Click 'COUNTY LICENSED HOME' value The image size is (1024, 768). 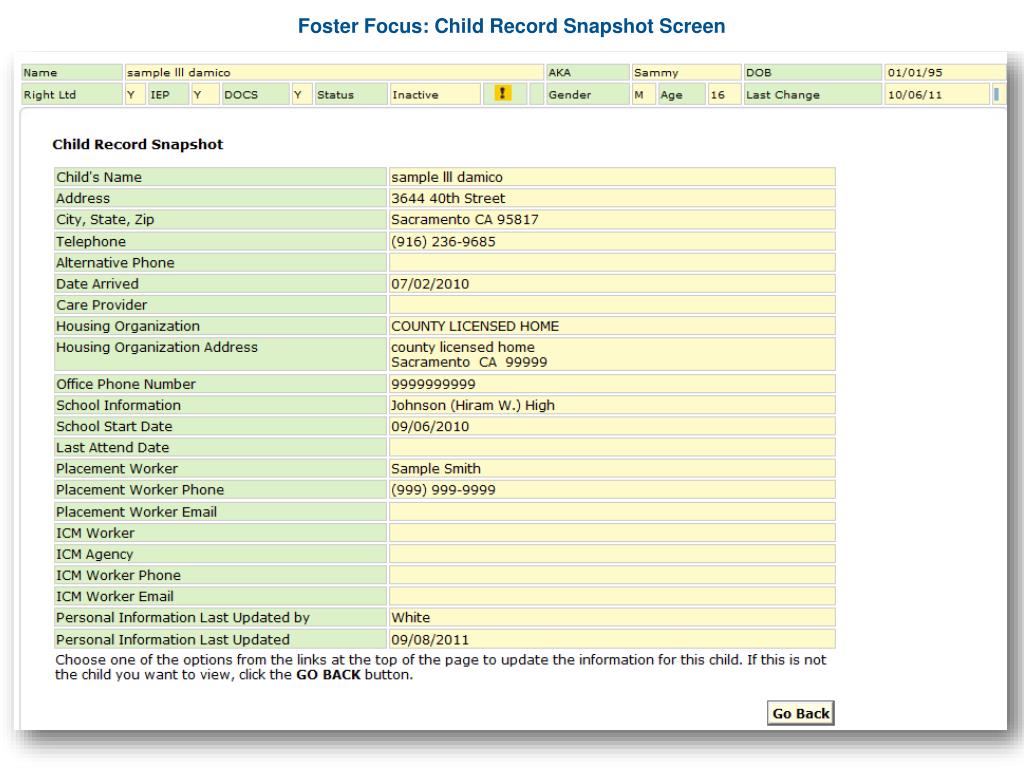[x=475, y=326]
